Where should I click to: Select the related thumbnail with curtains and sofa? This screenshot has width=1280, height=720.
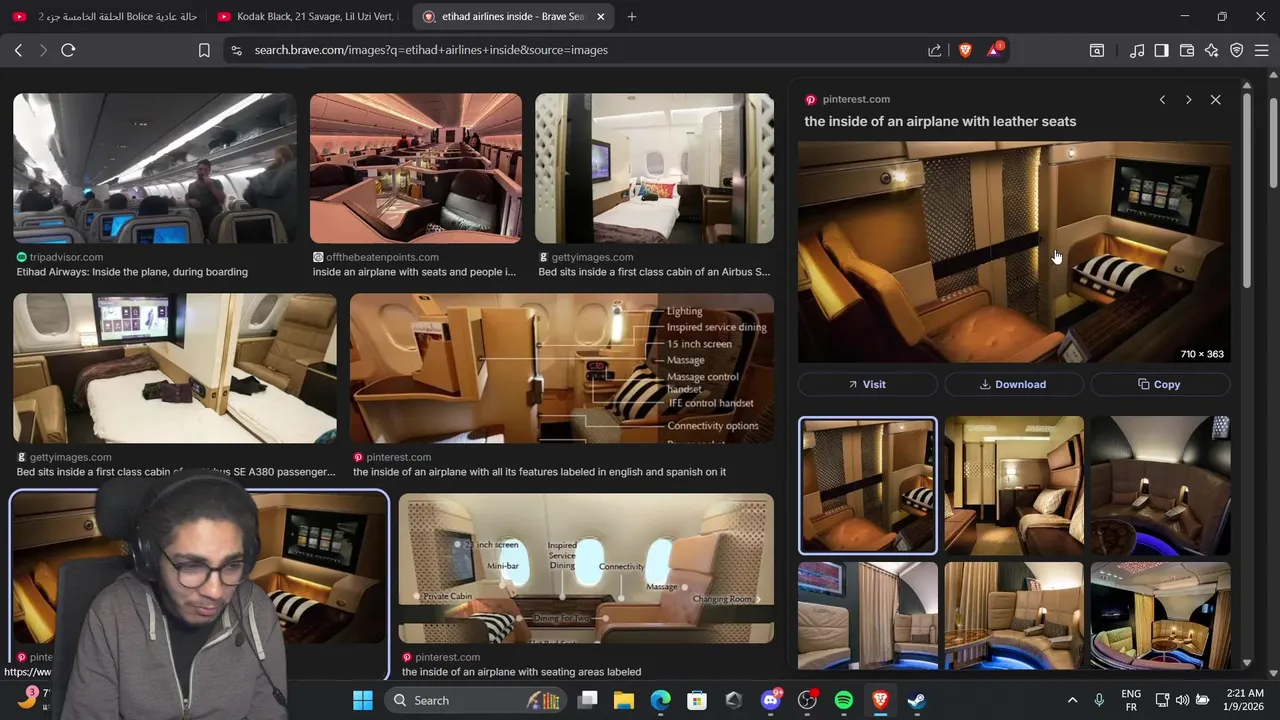point(868,615)
